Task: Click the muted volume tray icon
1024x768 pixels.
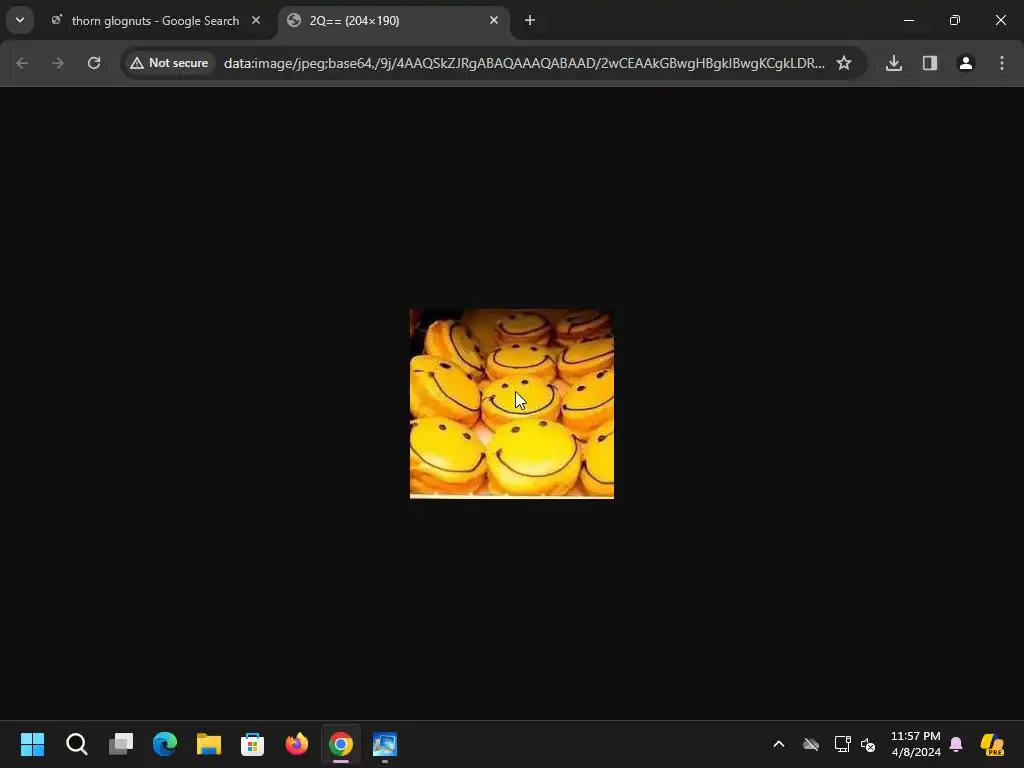Action: coord(868,744)
